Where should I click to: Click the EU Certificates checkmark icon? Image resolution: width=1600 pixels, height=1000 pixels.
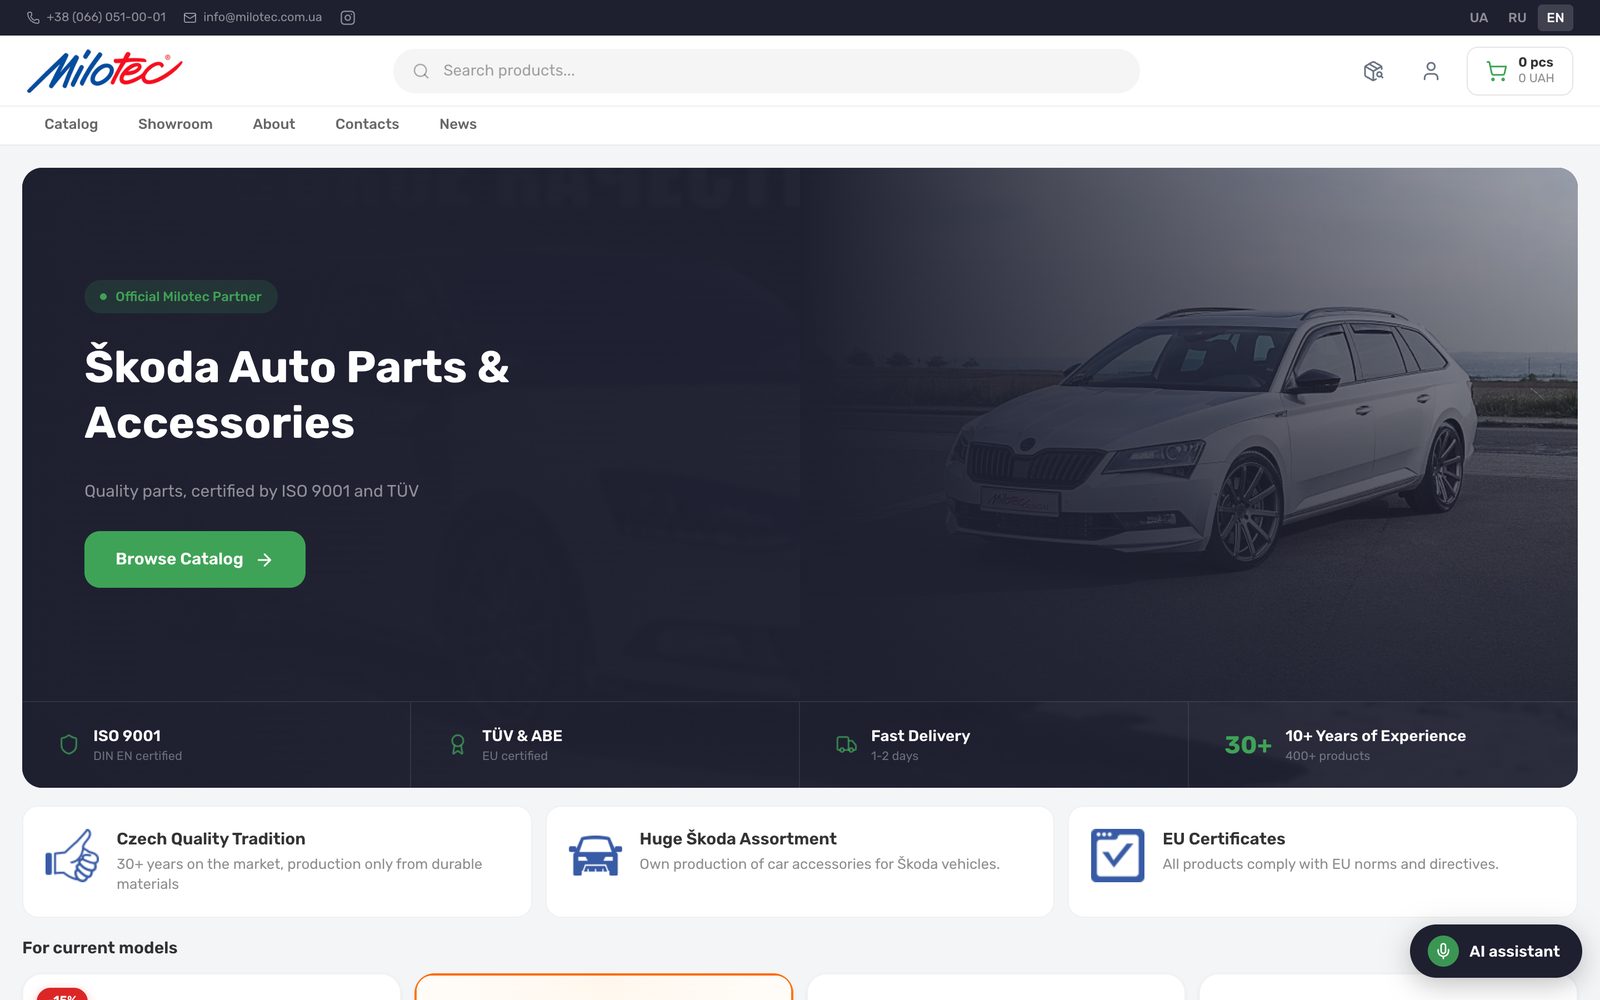coord(1118,856)
